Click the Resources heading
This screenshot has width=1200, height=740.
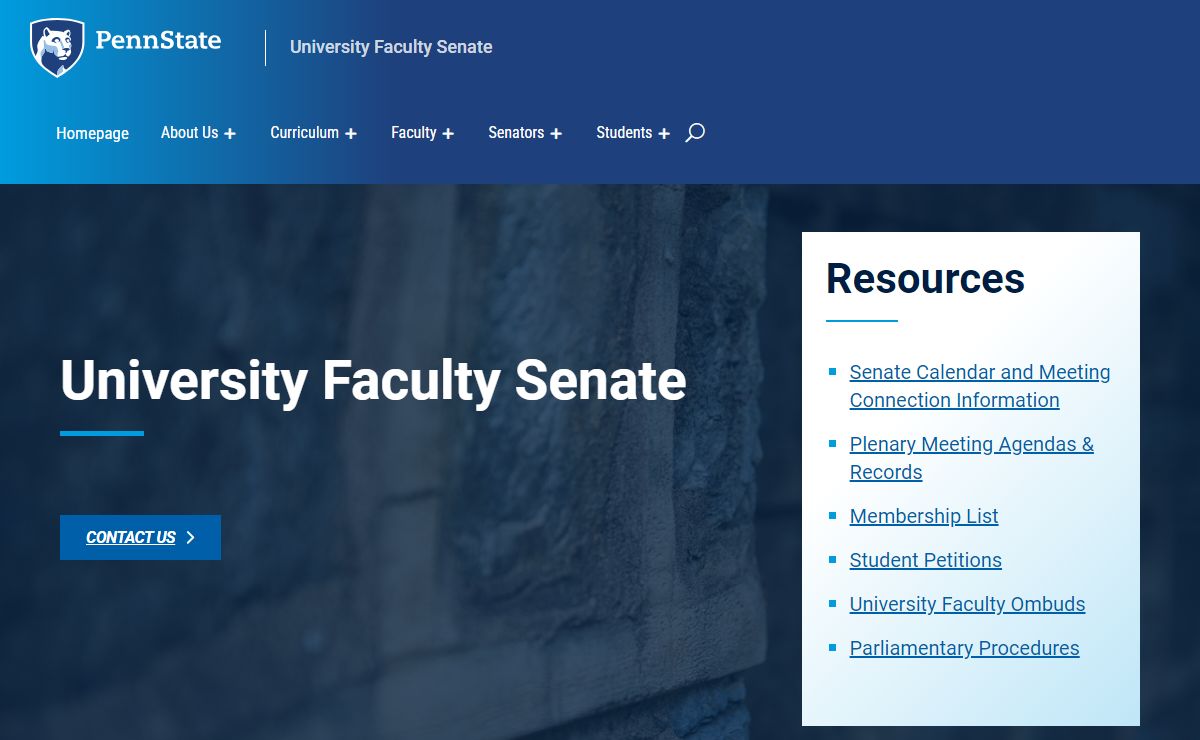(x=925, y=278)
